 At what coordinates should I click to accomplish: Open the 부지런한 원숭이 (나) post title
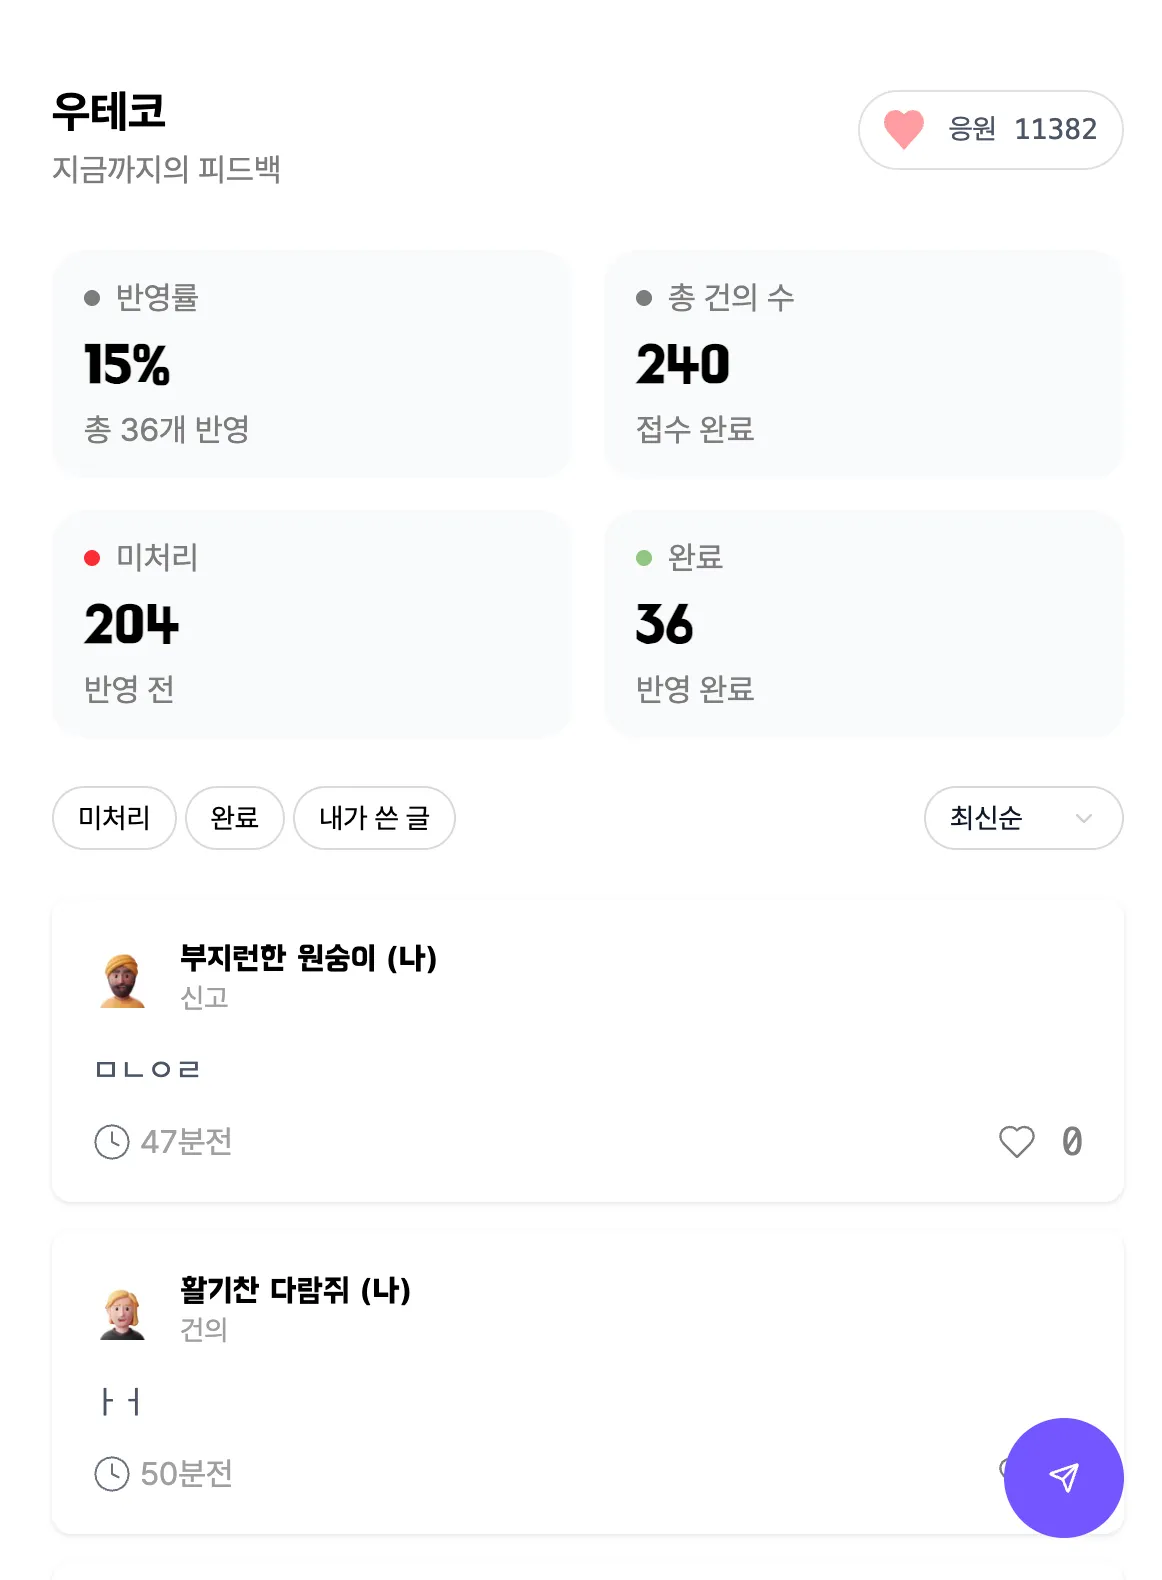coord(308,958)
